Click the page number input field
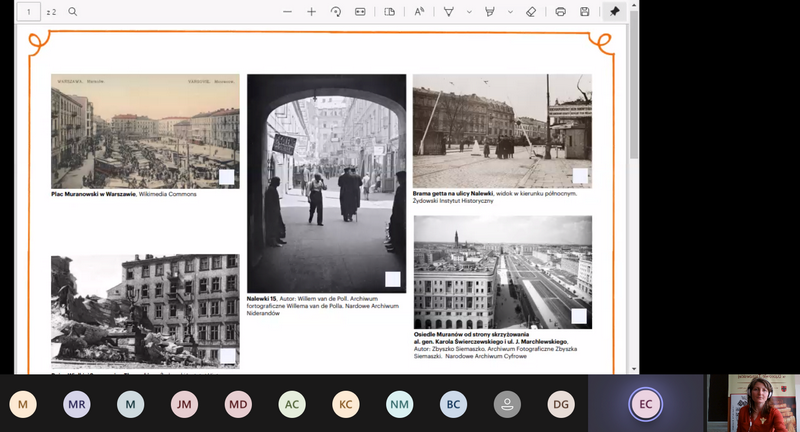Screen dimensions: 800x432 (27, 12)
